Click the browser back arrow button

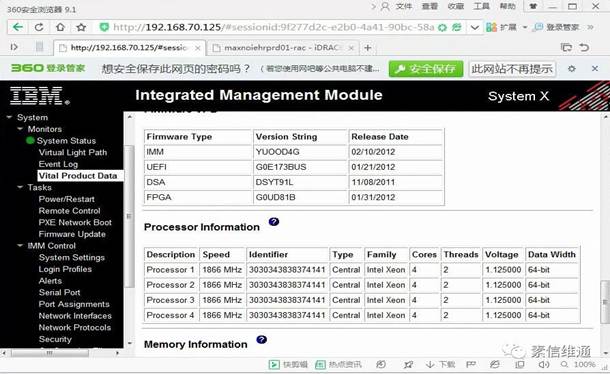point(18,27)
